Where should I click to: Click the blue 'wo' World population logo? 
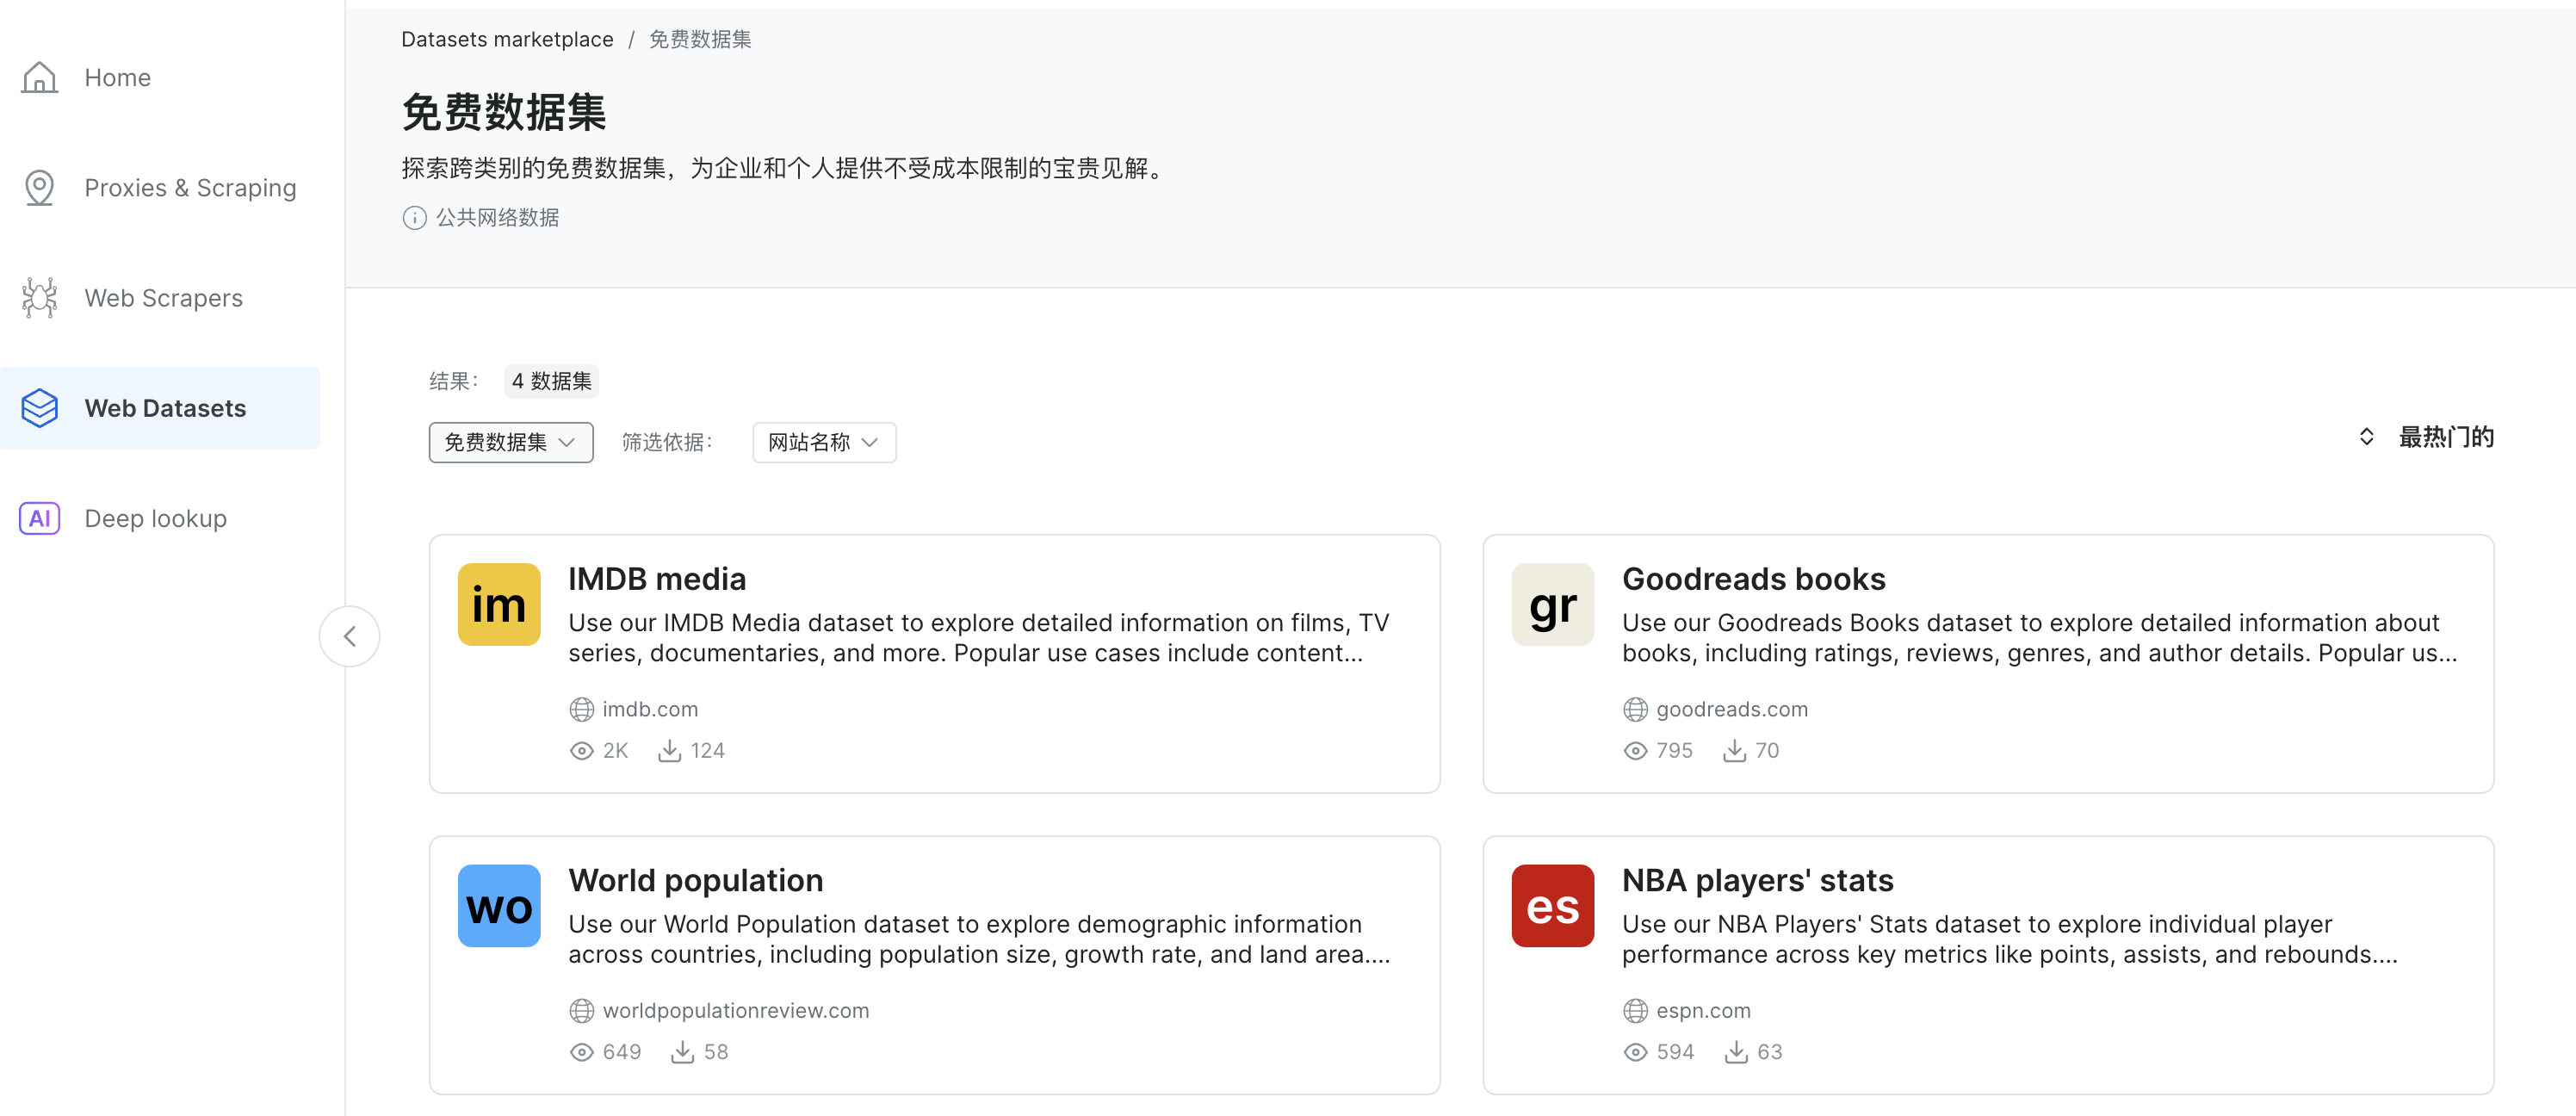tap(499, 906)
